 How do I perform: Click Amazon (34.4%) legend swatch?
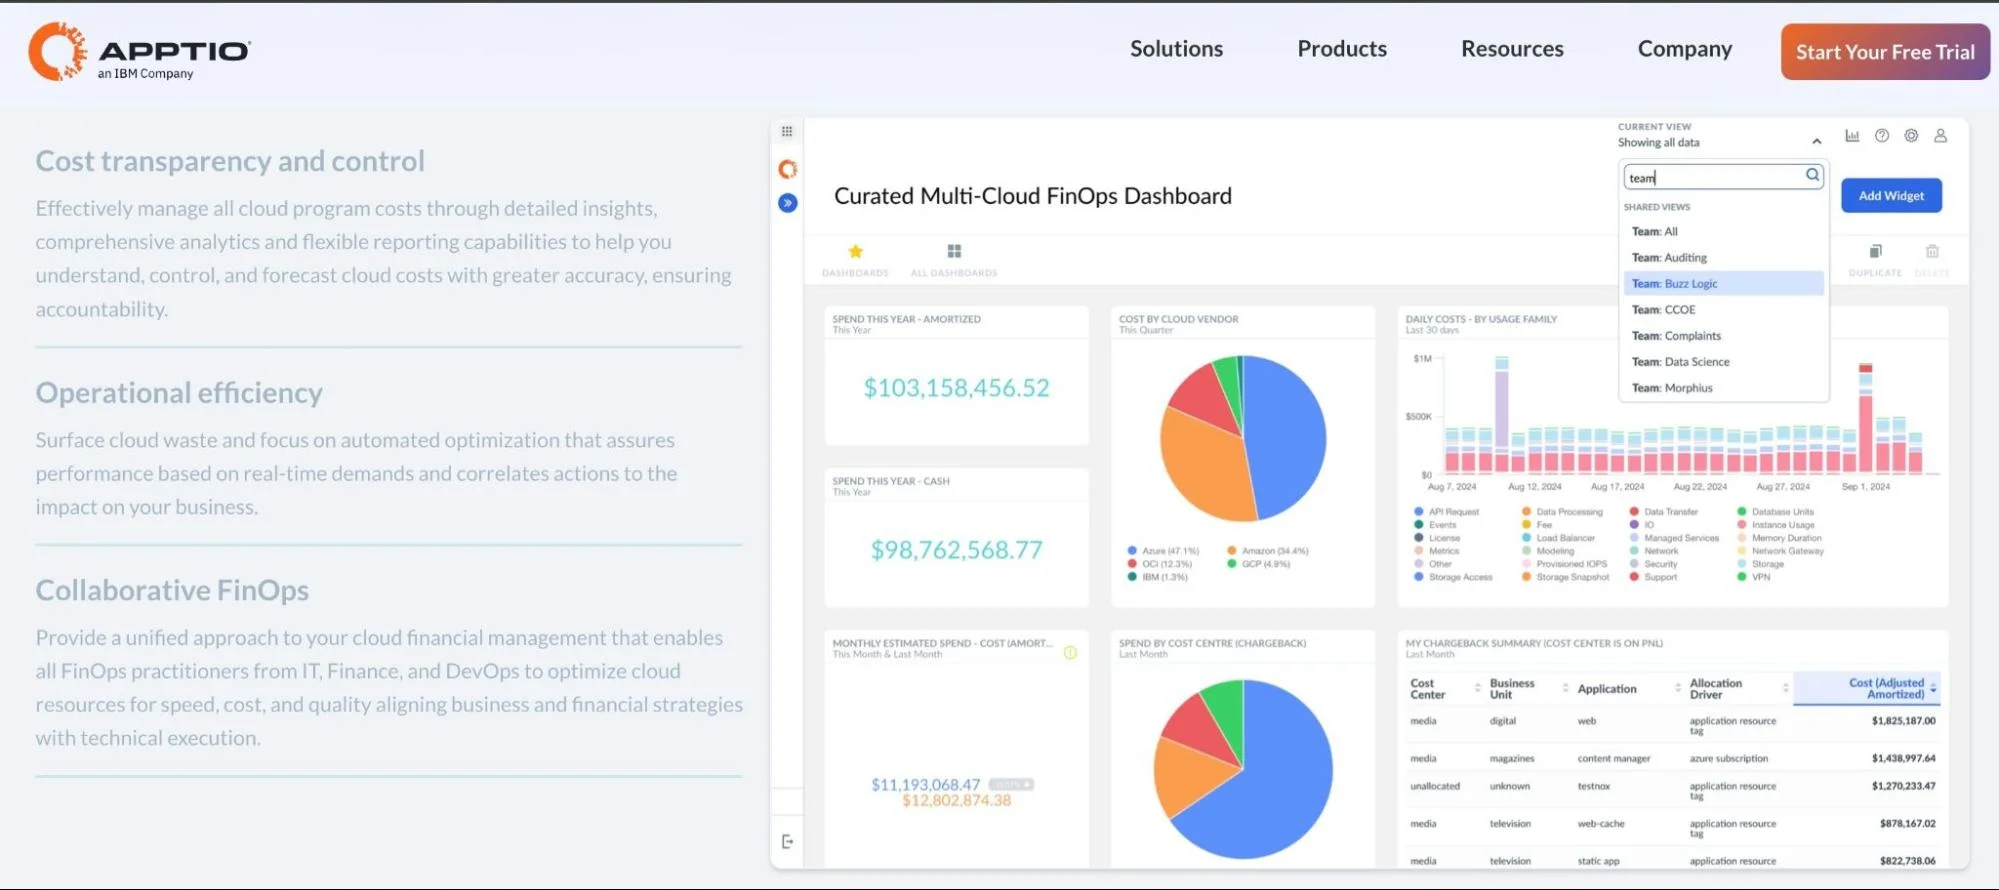[1232, 551]
